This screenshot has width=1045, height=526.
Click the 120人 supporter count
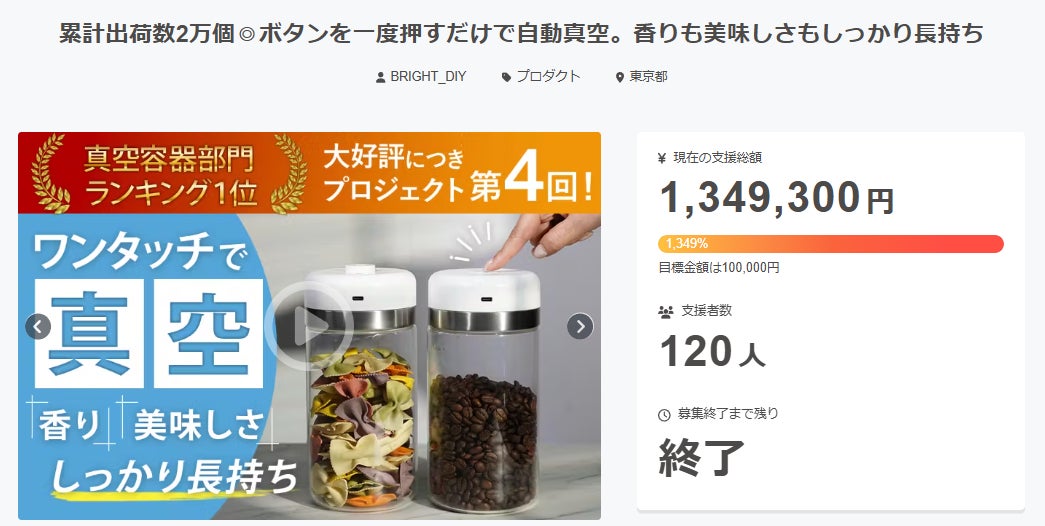tap(712, 351)
